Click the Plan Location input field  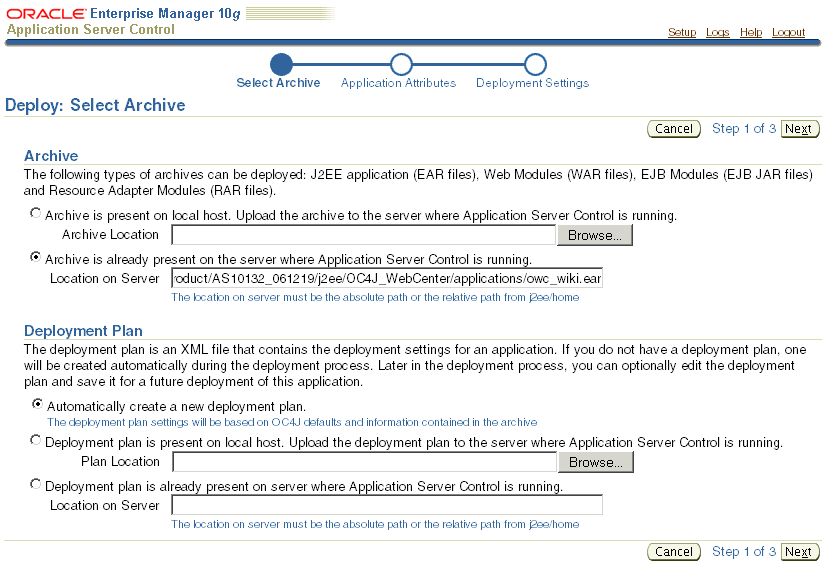(365, 462)
